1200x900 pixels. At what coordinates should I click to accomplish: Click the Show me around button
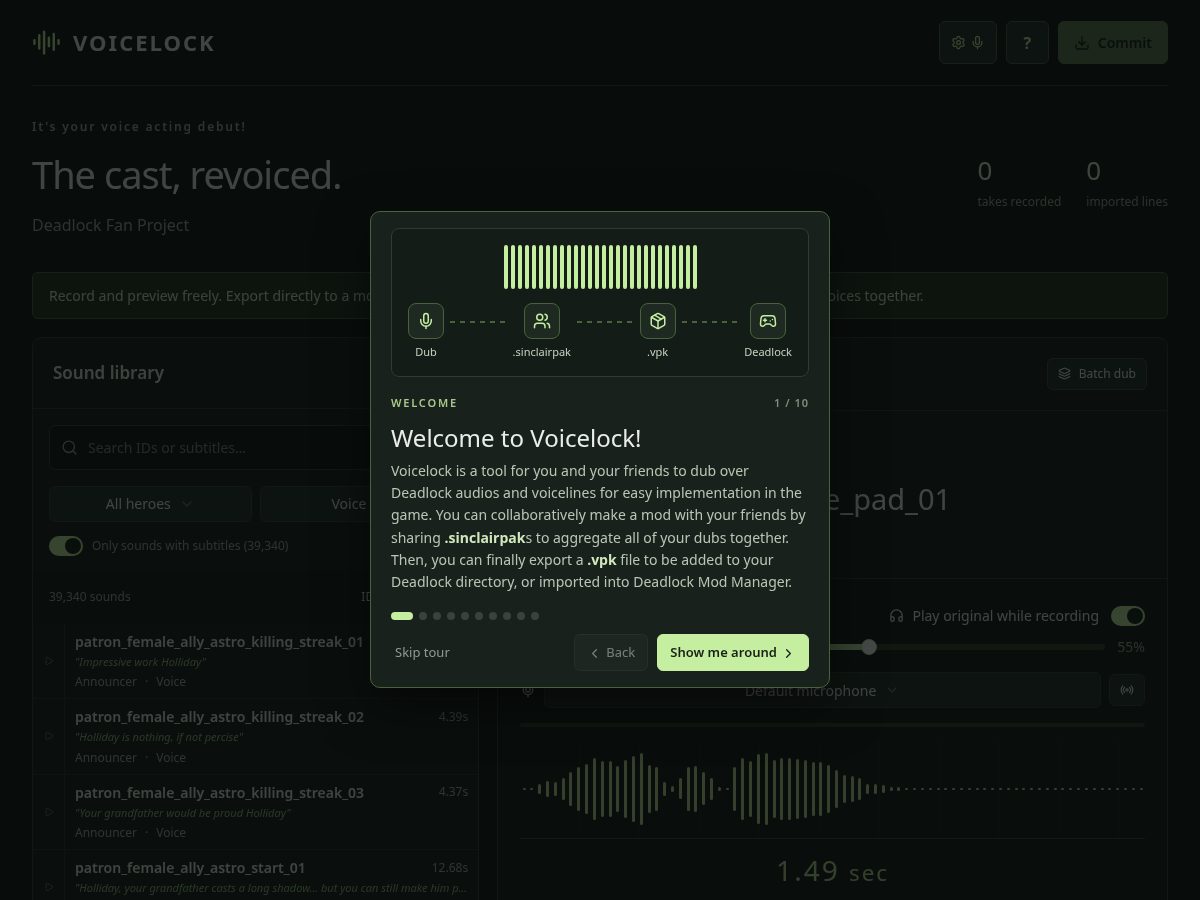pos(733,653)
